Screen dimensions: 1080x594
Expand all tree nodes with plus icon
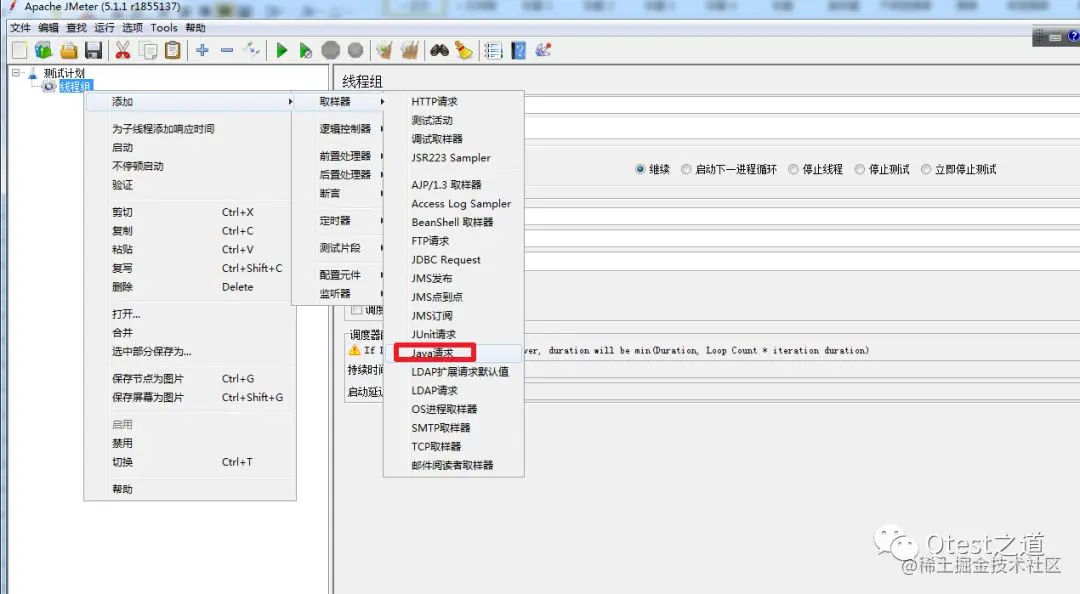point(202,50)
